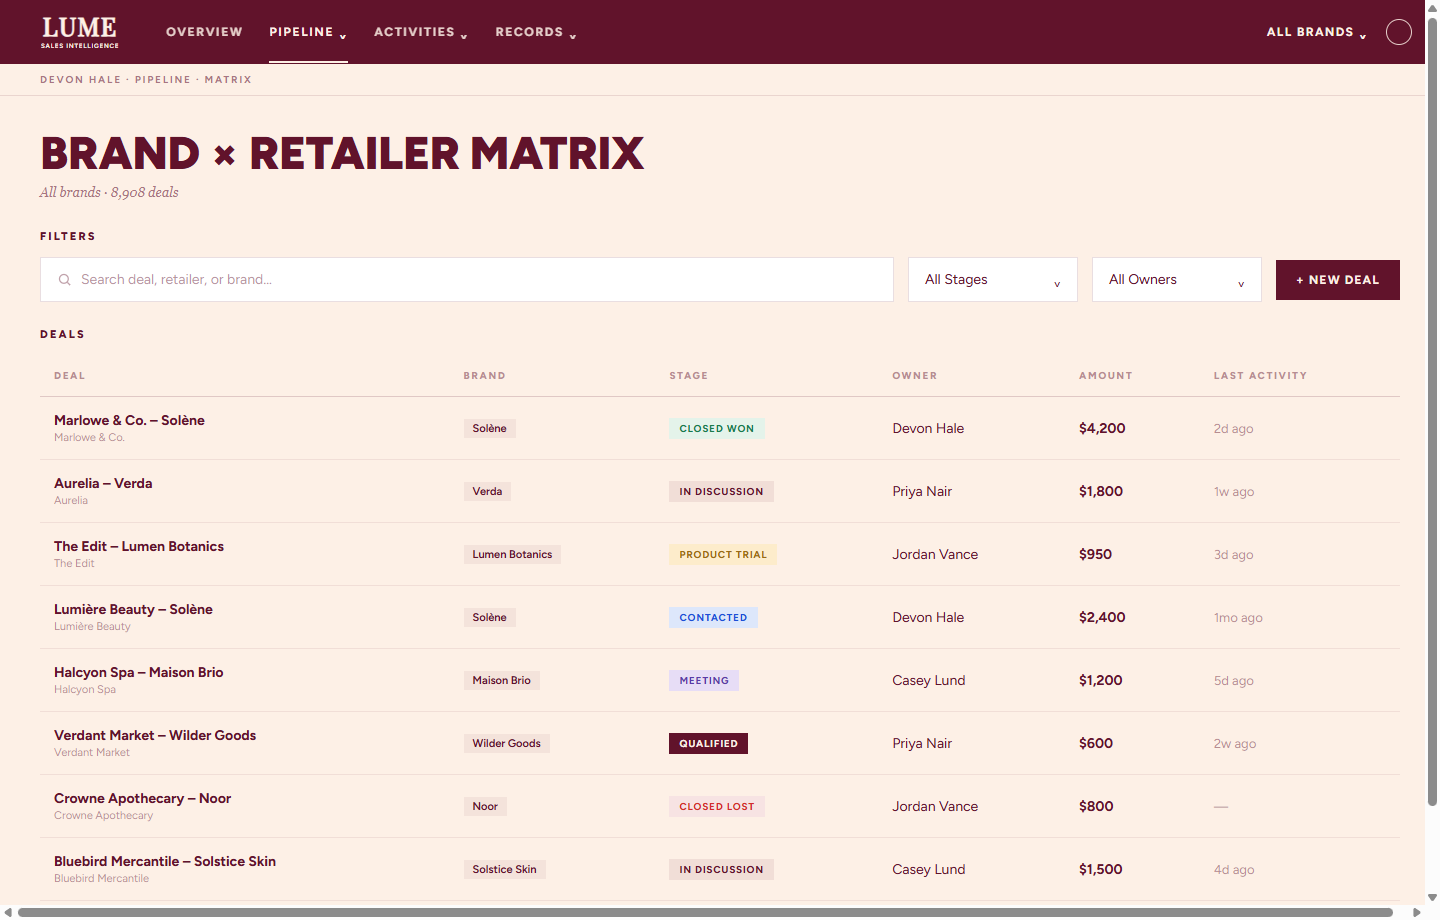Click the vertical scrollbar down arrow

tap(1432, 898)
